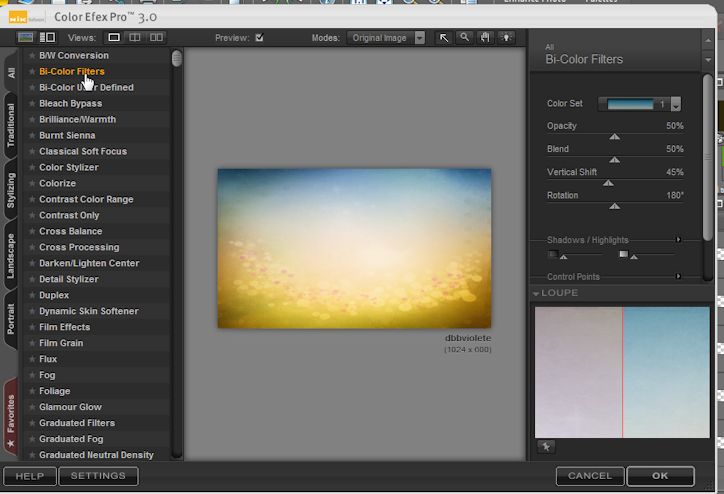Expand Control Points section arrow

(678, 276)
